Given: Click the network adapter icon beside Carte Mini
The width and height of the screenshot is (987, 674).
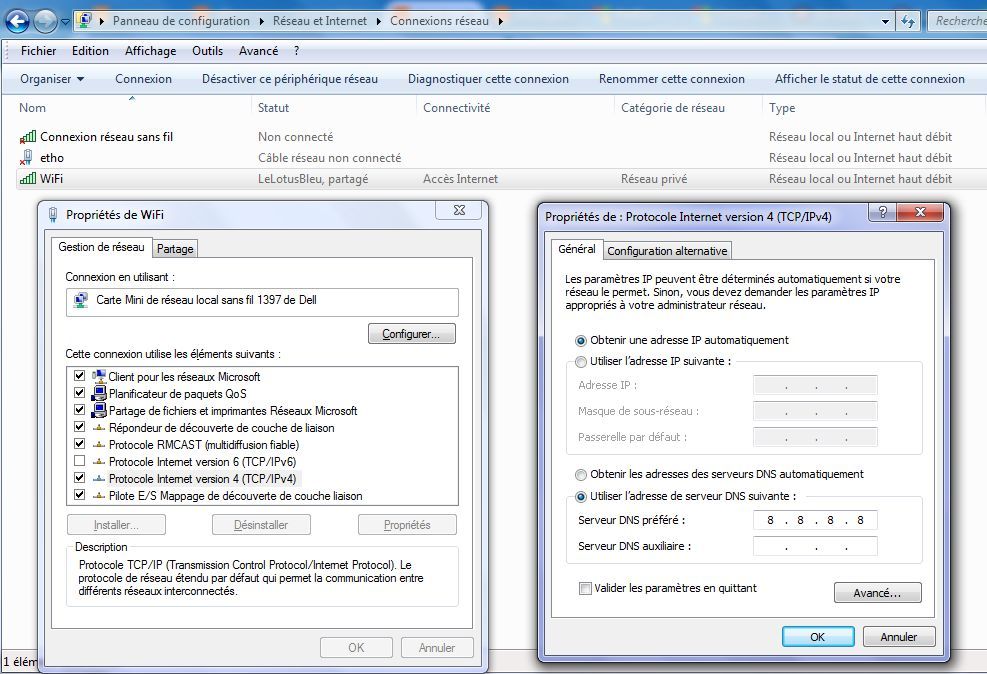Looking at the screenshot, I should pyautogui.click(x=81, y=301).
